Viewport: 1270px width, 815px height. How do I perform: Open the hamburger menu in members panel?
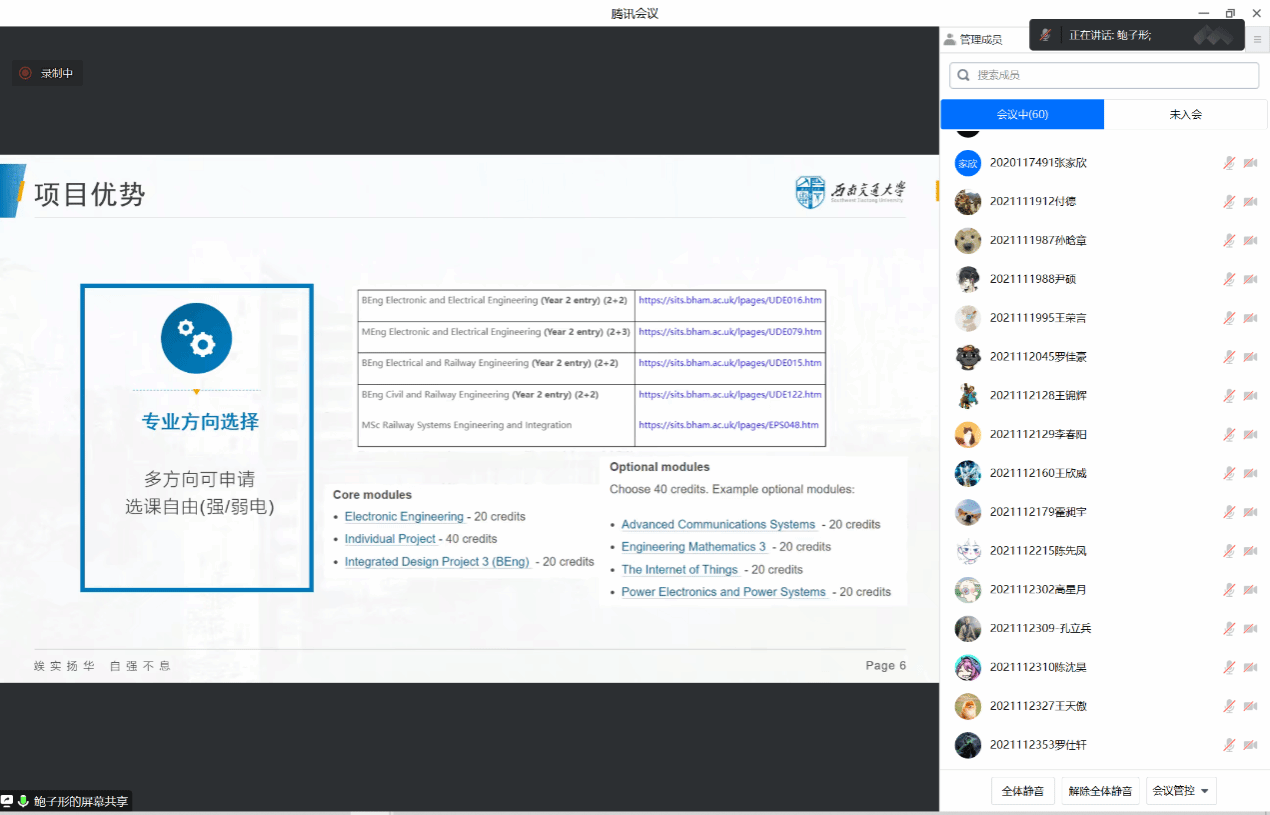tap(1257, 39)
